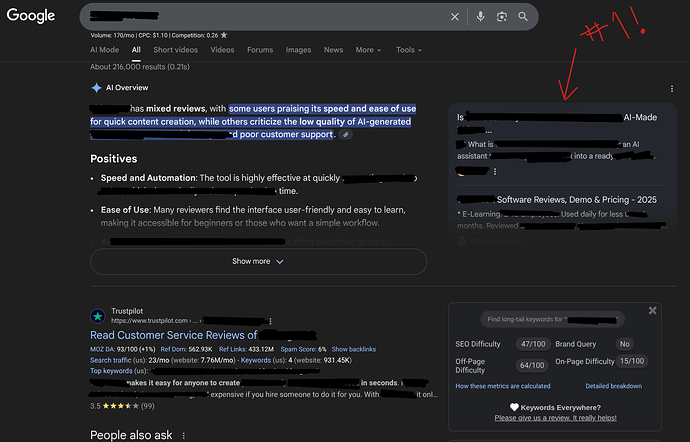Click the link icon after AI Overview summary
The width and height of the screenshot is (690, 442).
[x=346, y=134]
